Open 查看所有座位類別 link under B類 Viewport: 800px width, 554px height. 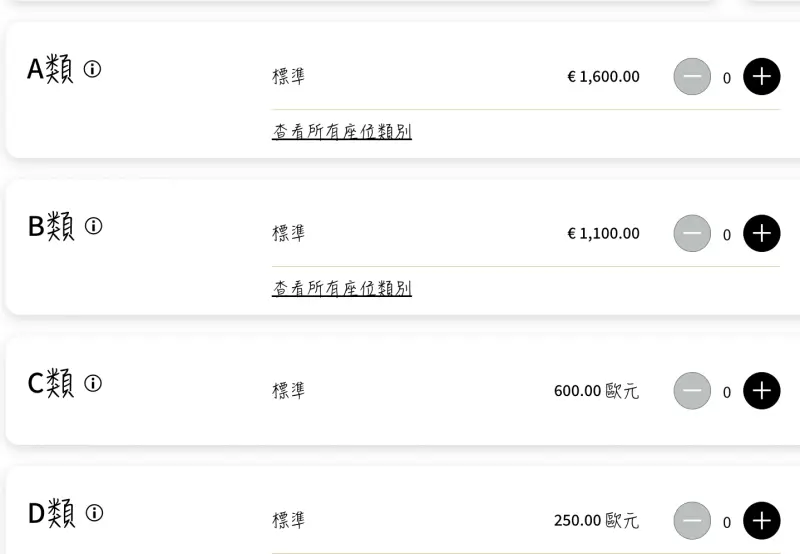pyautogui.click(x=342, y=288)
